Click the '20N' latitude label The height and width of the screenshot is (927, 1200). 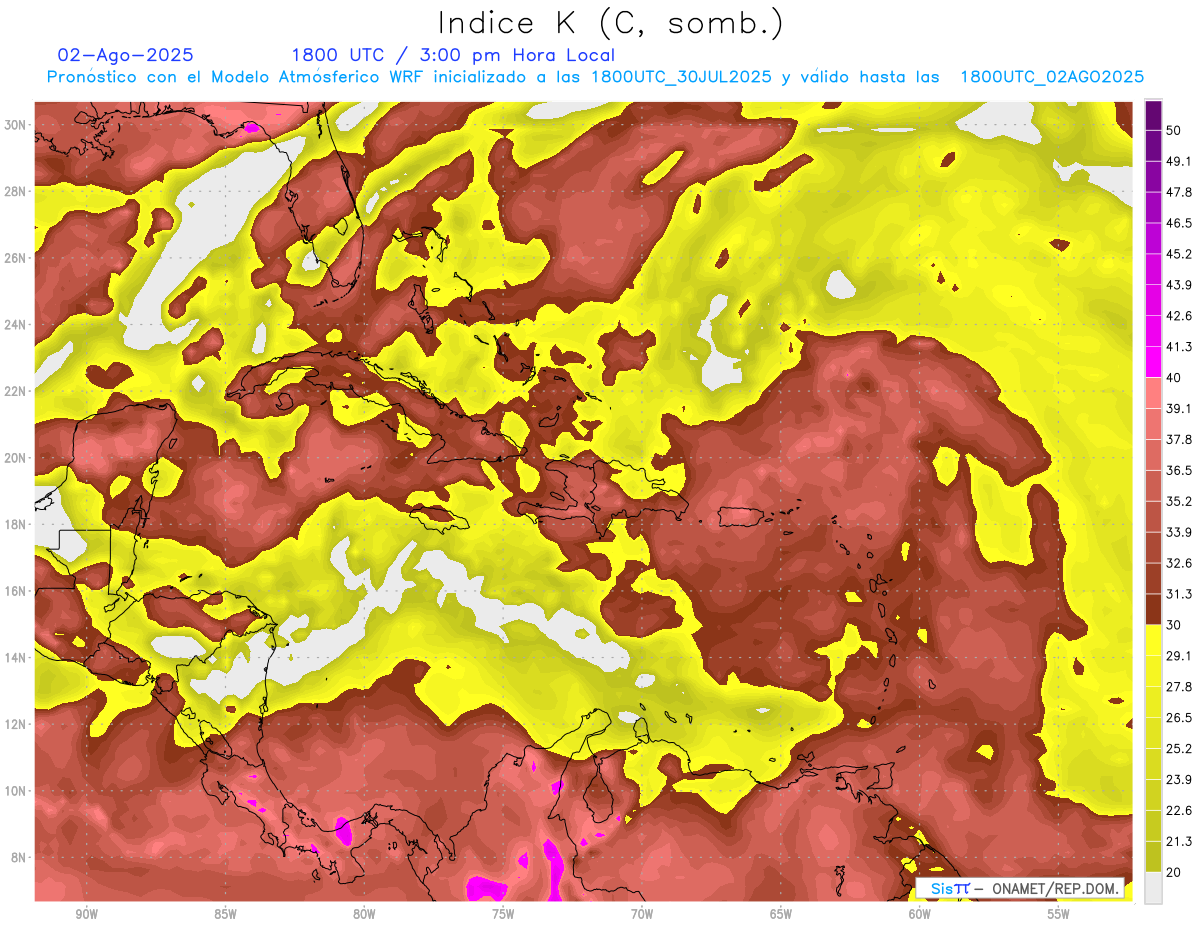(16, 458)
